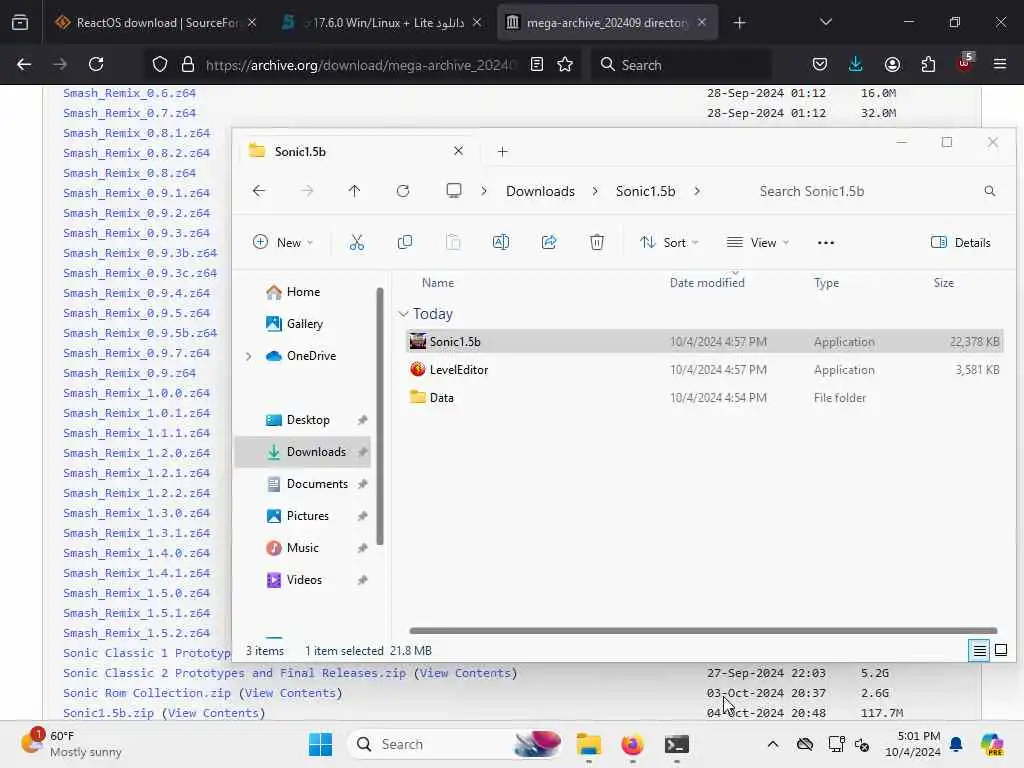The image size is (1024, 768).
Task: Open File Explorer from the taskbar
Action: pos(588,744)
